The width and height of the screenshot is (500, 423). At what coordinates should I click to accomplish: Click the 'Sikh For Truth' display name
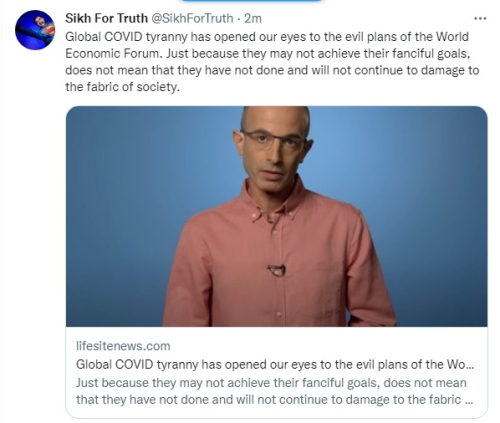point(106,18)
